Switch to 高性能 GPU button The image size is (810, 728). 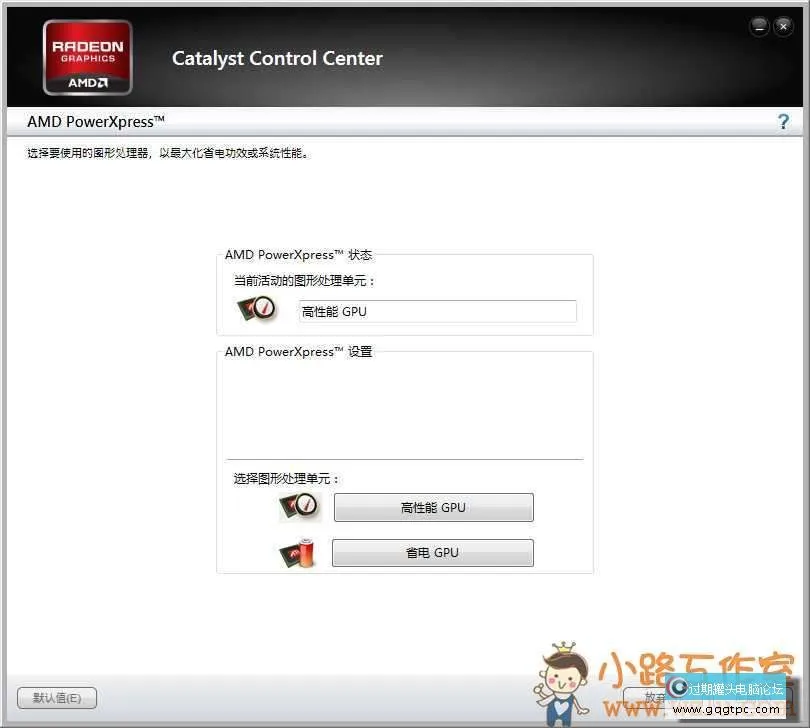(433, 508)
